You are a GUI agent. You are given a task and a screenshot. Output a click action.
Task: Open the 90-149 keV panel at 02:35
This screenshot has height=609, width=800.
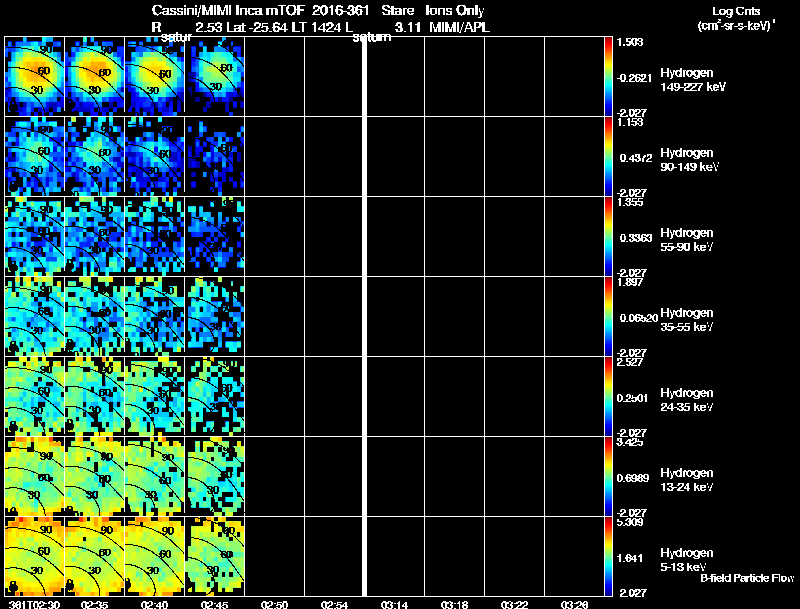(x=94, y=156)
